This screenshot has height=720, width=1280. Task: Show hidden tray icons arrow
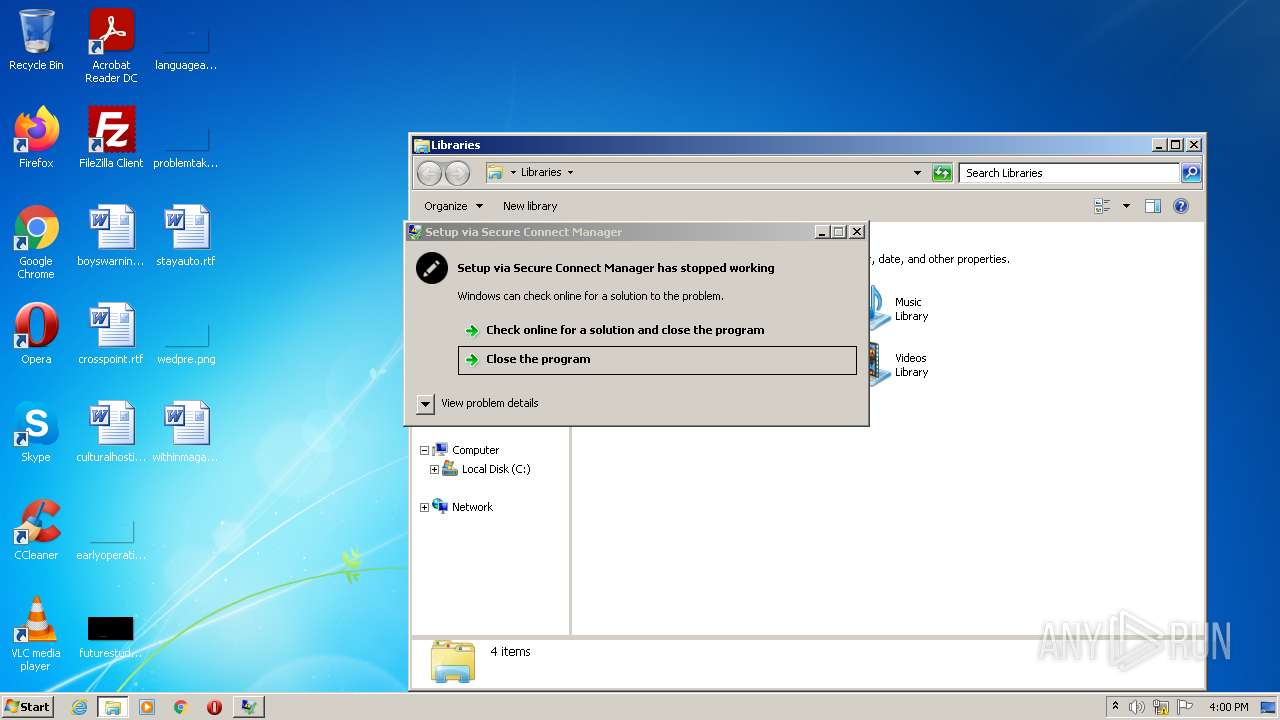(1115, 707)
